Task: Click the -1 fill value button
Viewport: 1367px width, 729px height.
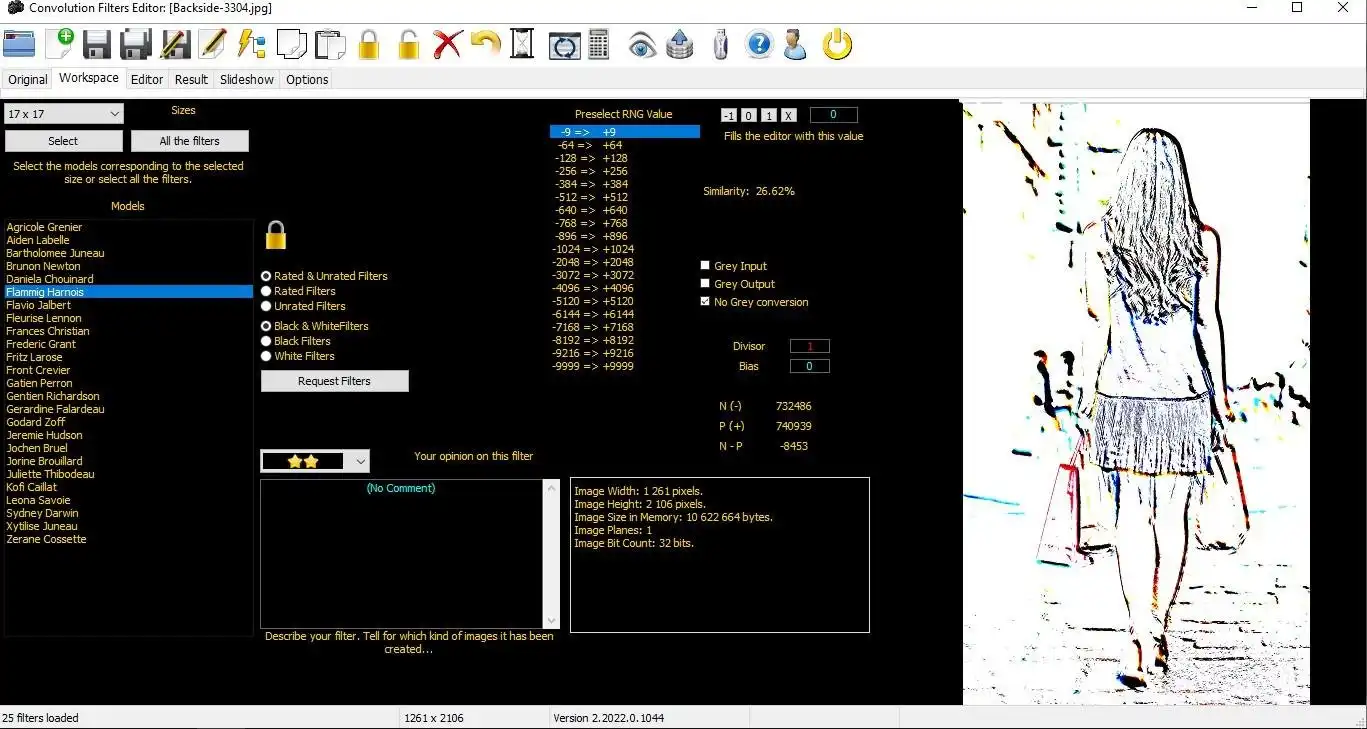Action: tap(729, 115)
